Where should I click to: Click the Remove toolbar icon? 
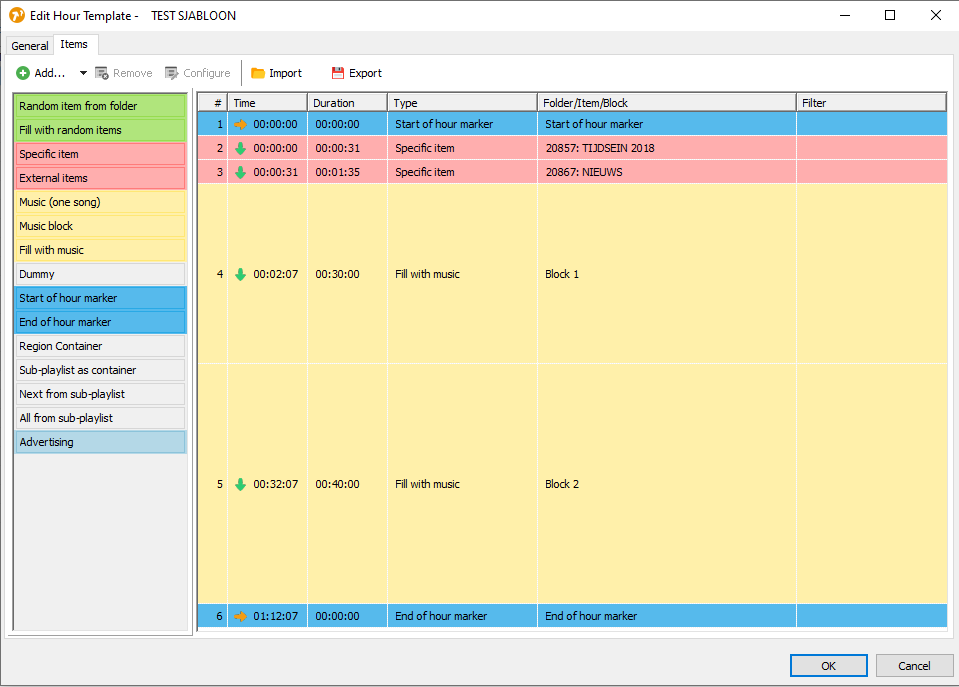(102, 73)
